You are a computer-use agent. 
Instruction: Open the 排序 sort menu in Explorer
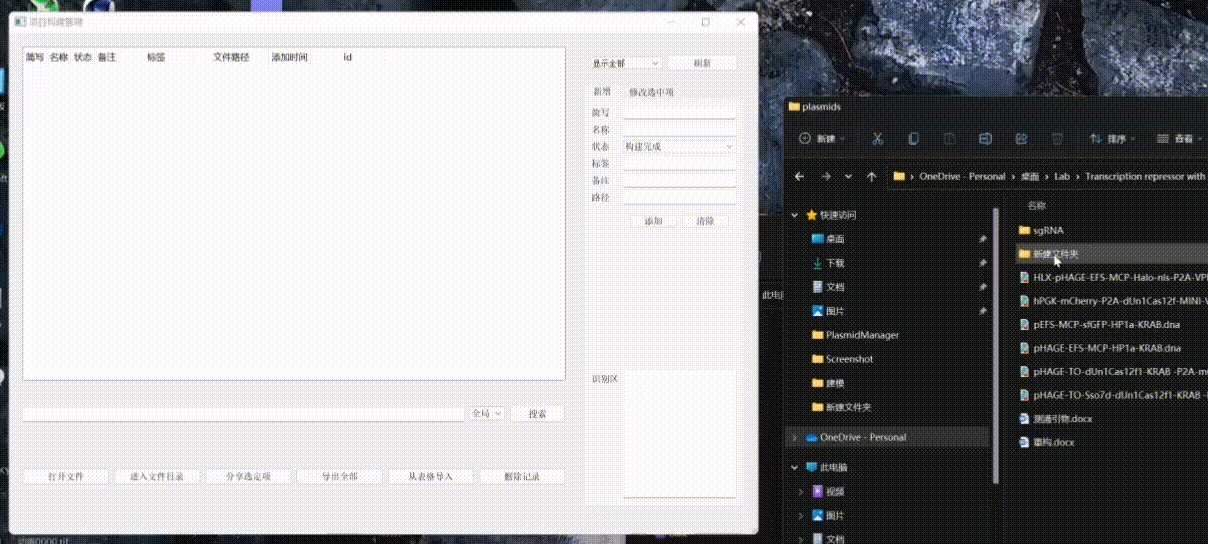tap(1112, 139)
